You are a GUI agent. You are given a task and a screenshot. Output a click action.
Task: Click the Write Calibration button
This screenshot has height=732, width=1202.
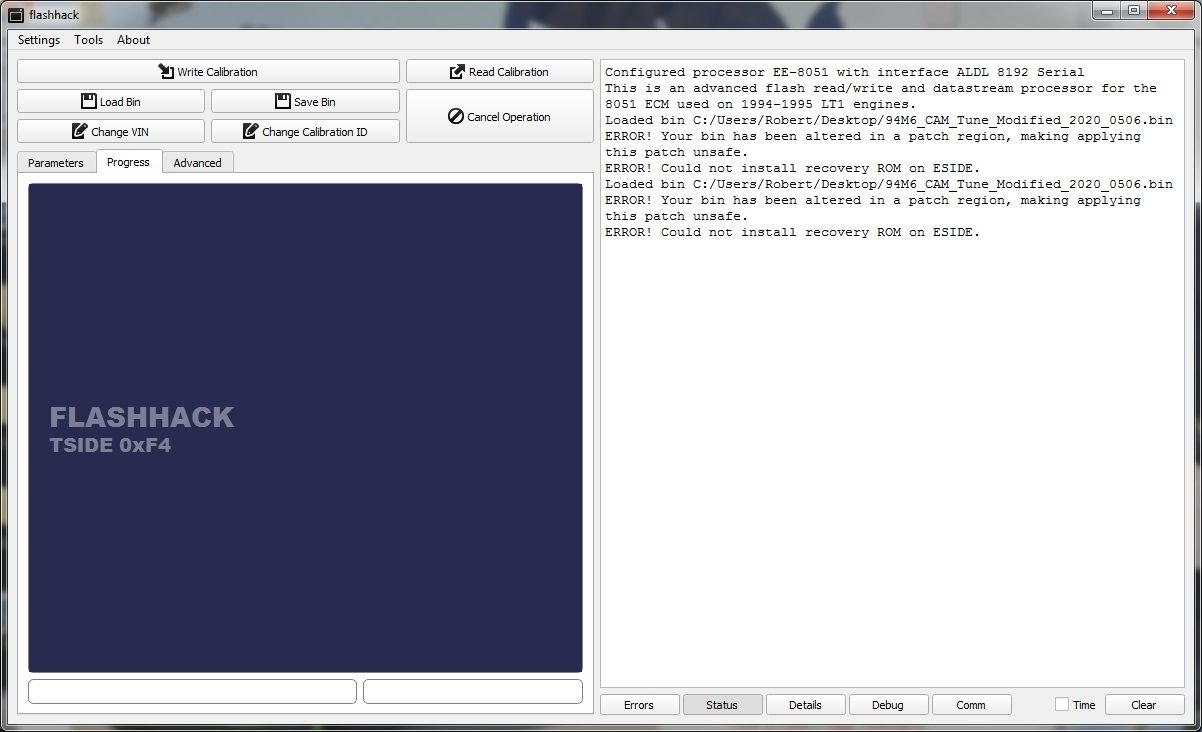(208, 72)
